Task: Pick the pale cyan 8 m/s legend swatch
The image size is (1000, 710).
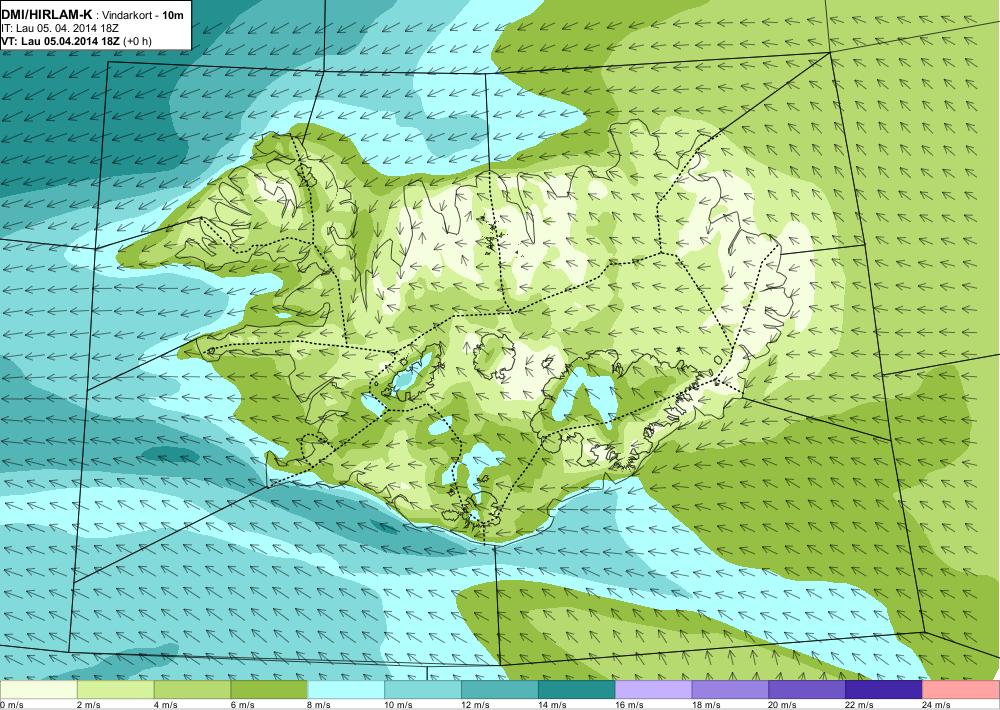Action: pos(346,690)
